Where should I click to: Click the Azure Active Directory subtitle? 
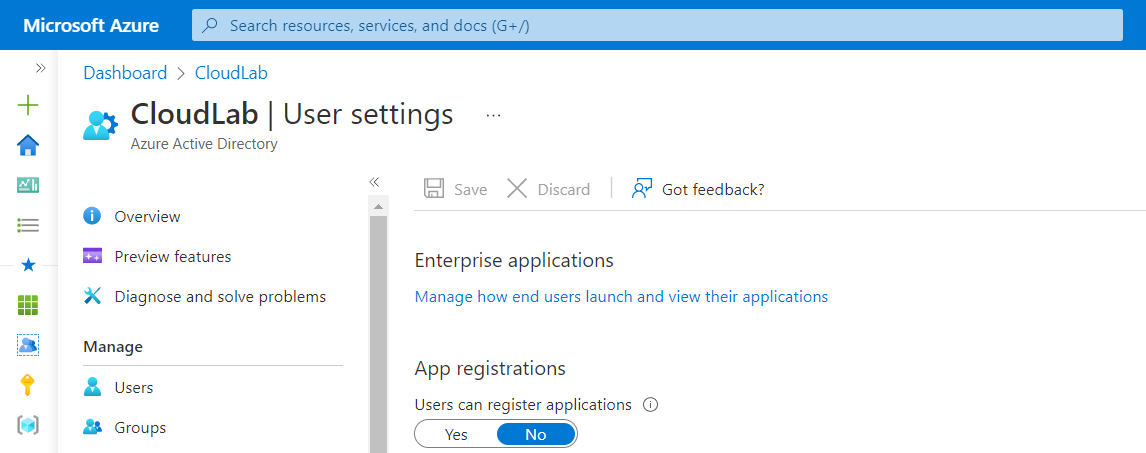(x=204, y=144)
